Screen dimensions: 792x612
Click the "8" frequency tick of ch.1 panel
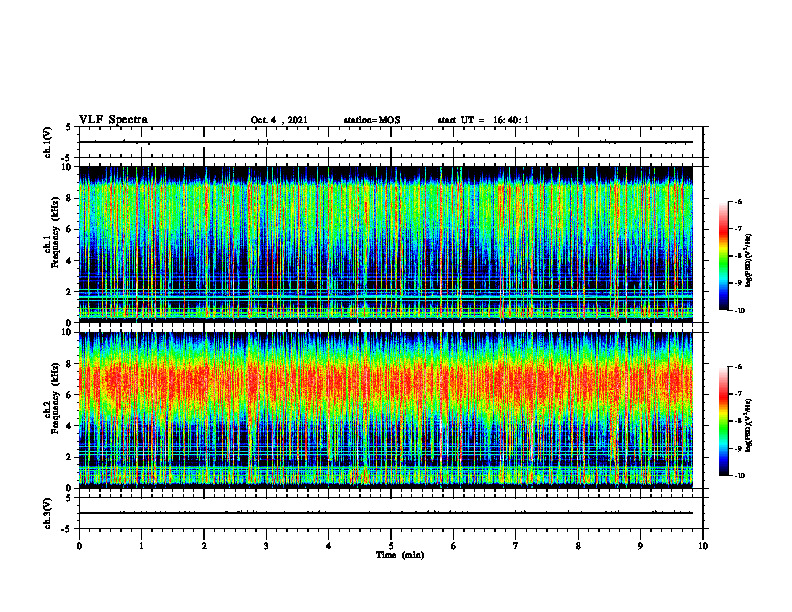click(x=70, y=198)
